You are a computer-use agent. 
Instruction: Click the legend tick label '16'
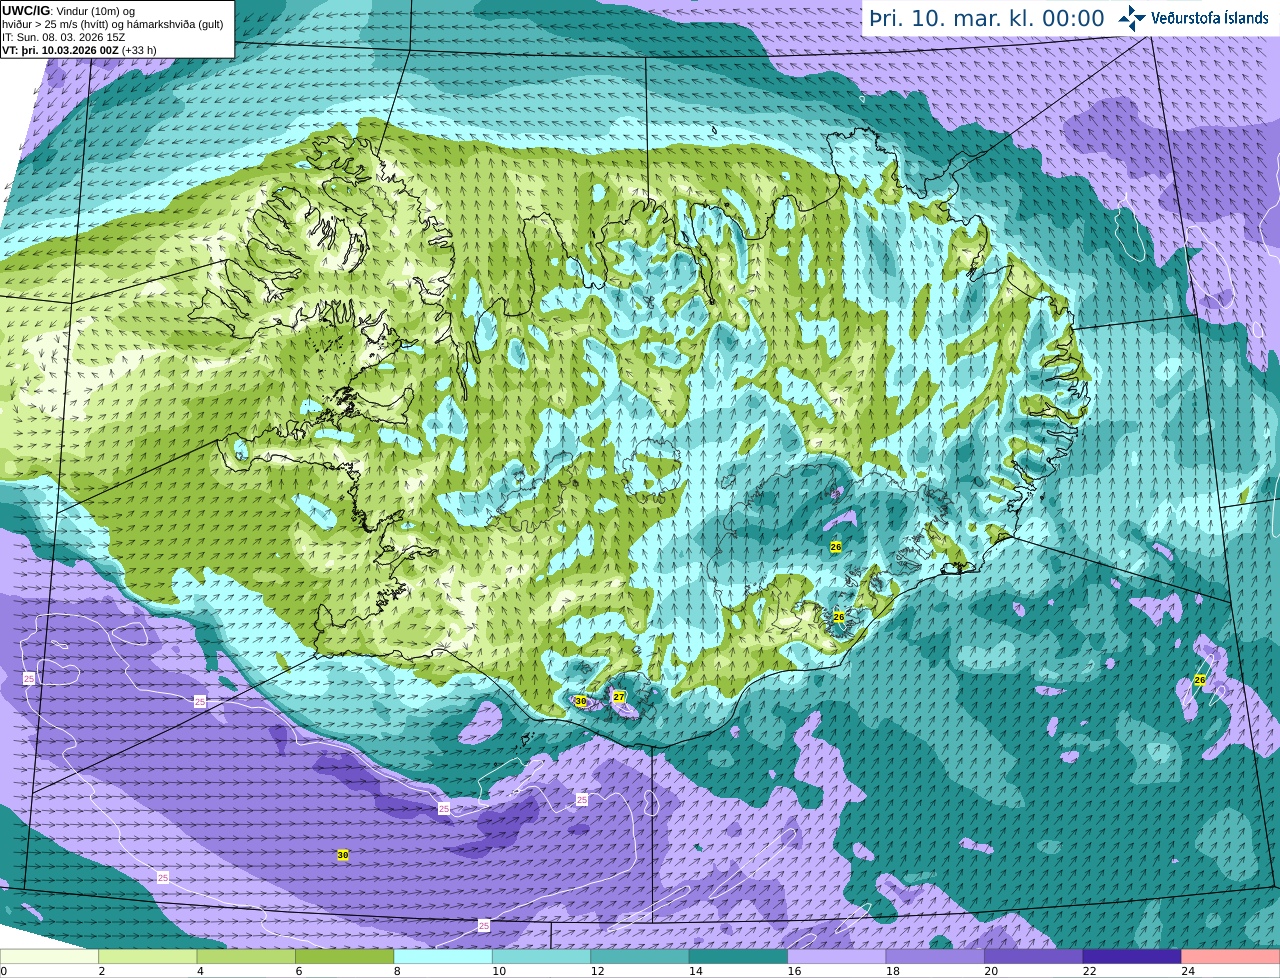tap(794, 971)
